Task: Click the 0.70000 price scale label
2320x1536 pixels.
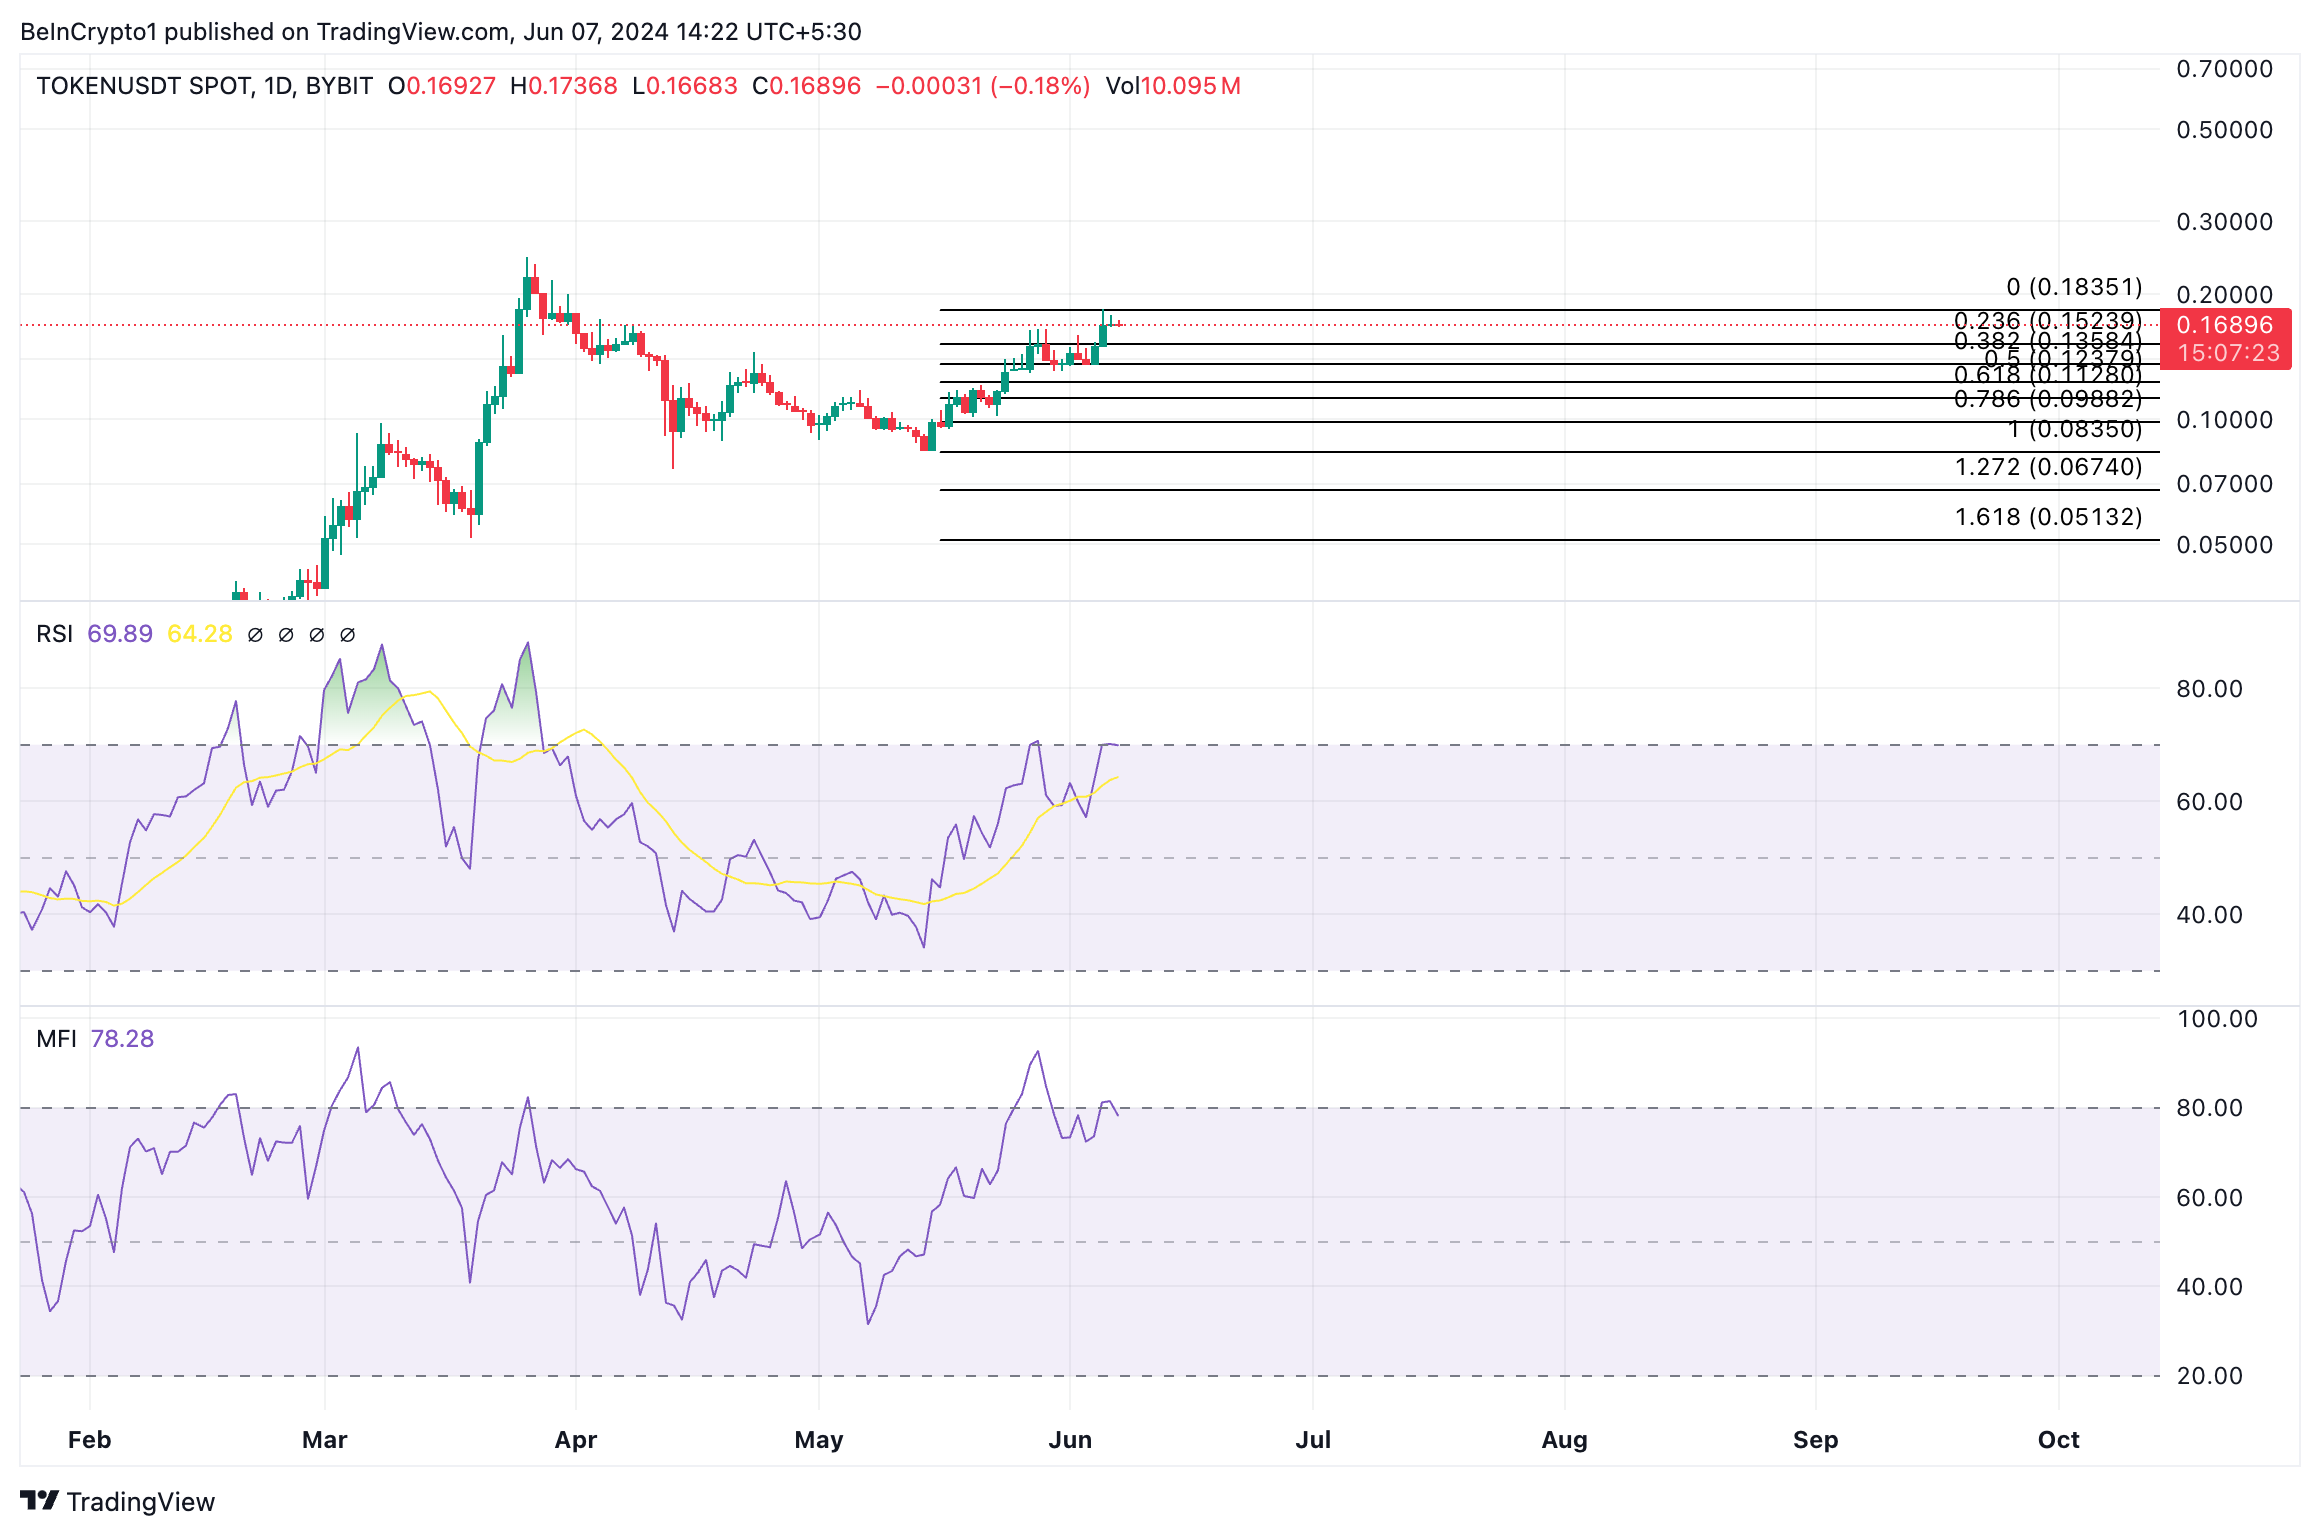Action: click(2224, 69)
